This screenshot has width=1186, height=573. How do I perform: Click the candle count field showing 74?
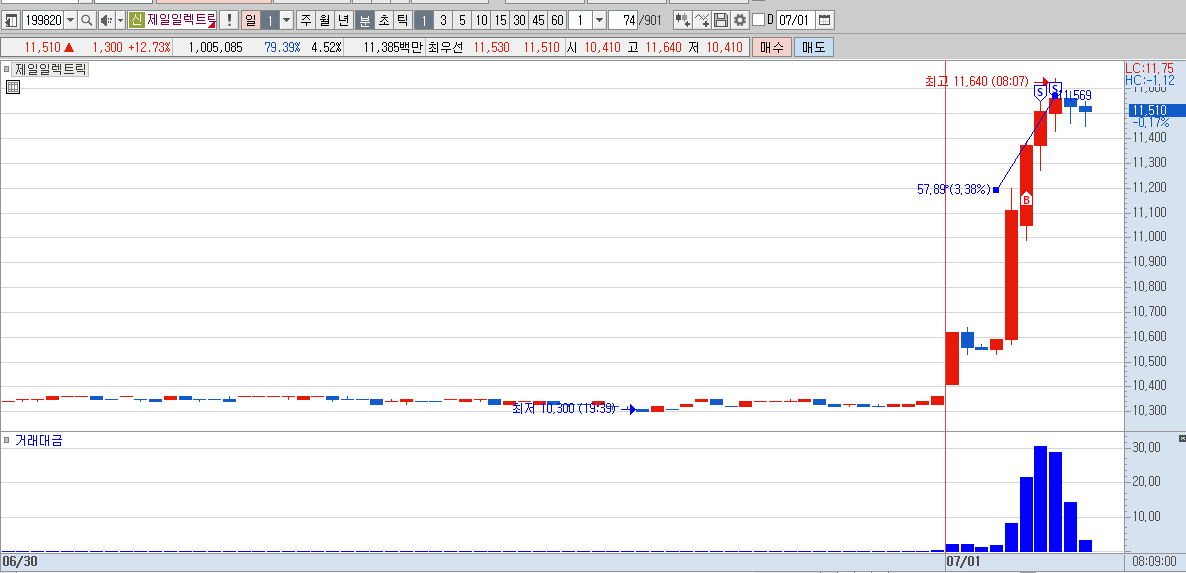623,20
